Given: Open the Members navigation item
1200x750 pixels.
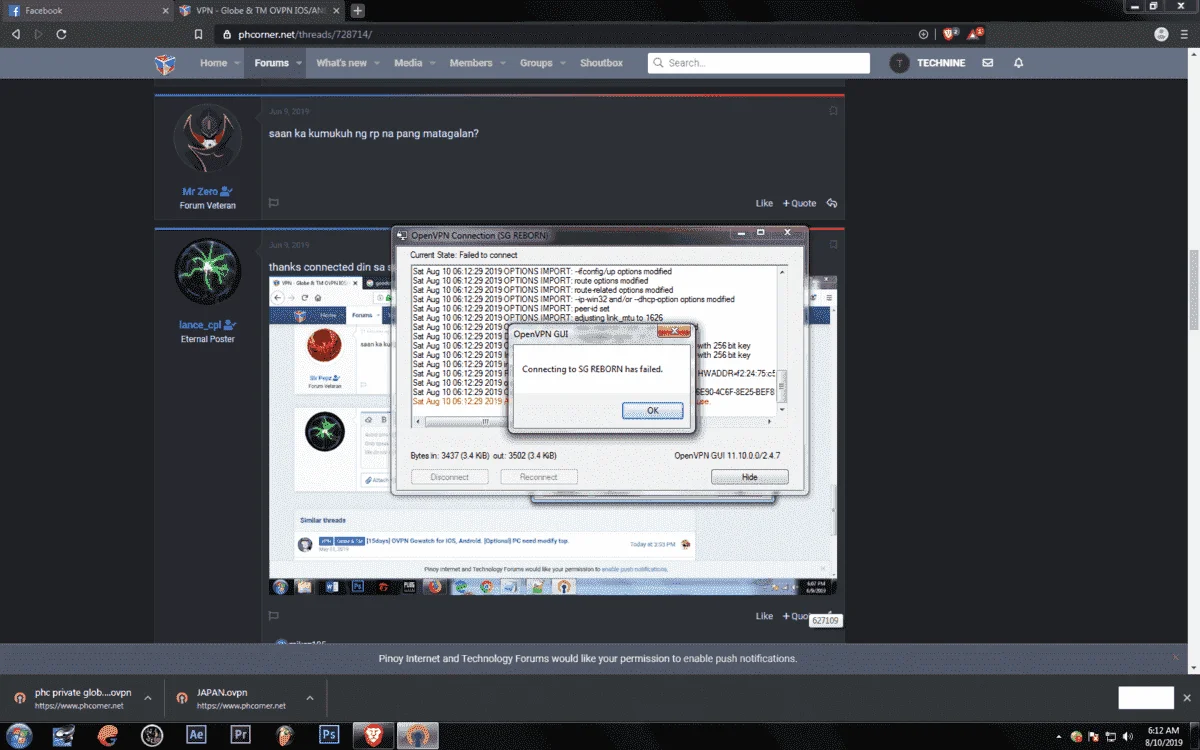Looking at the screenshot, I should 471,63.
